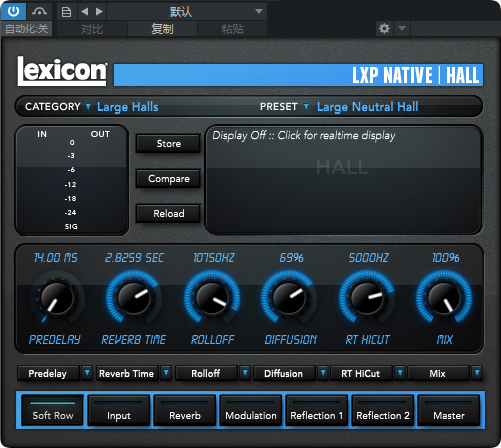Switch to the Modulation tab
Image resolution: width=501 pixels, height=448 pixels.
pos(251,411)
